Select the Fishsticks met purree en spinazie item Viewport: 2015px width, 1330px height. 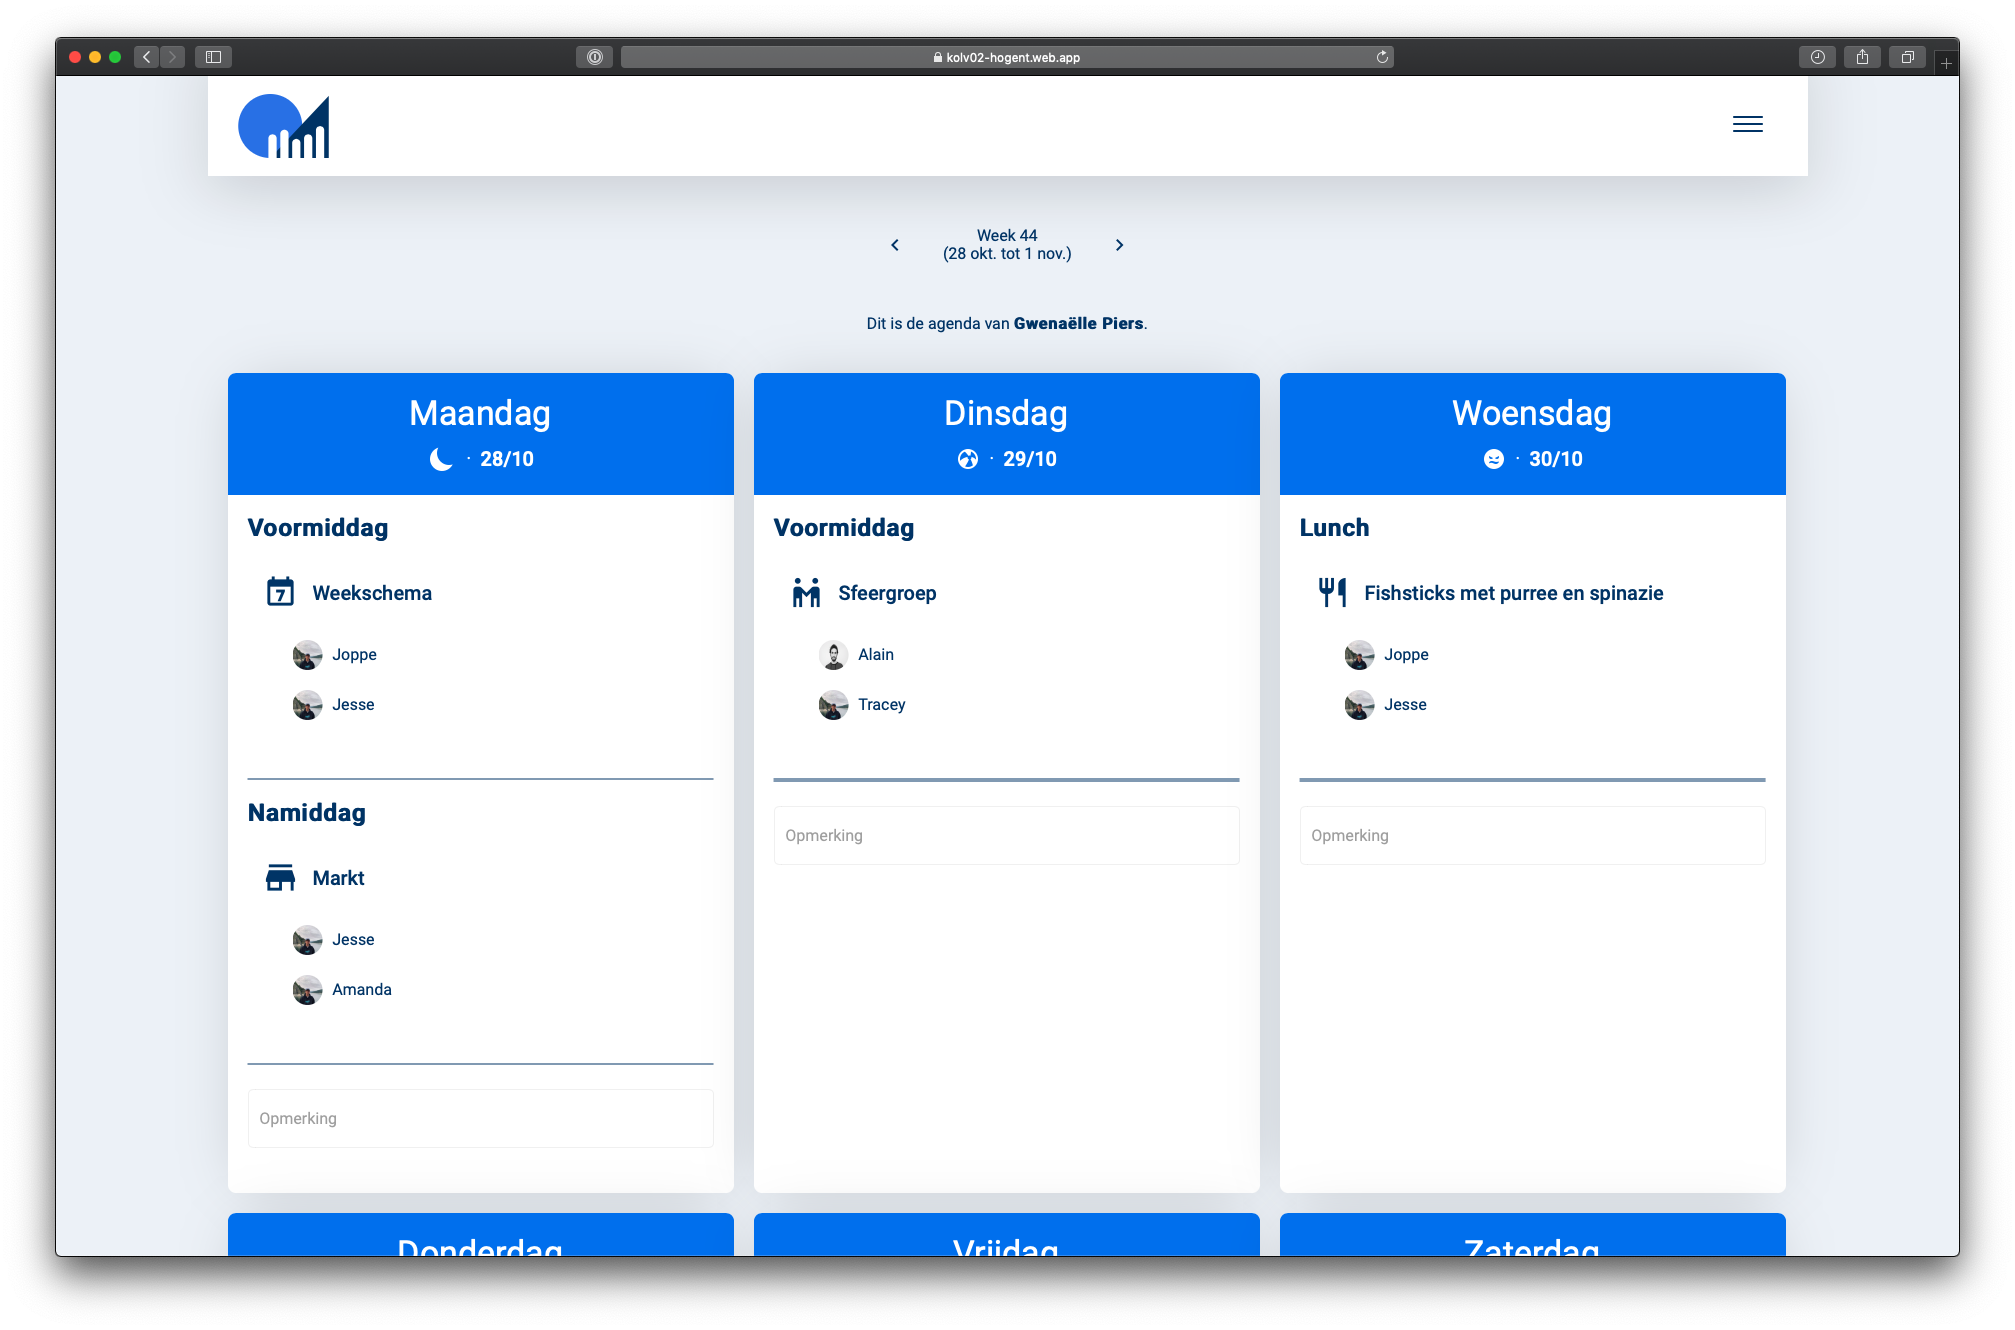tap(1513, 593)
